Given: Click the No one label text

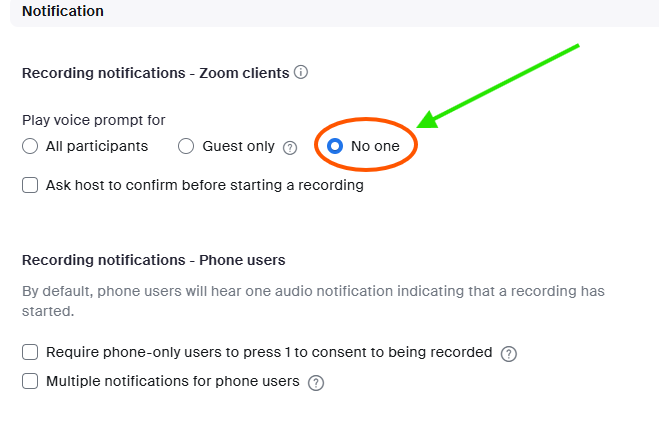Looking at the screenshot, I should coord(375,146).
